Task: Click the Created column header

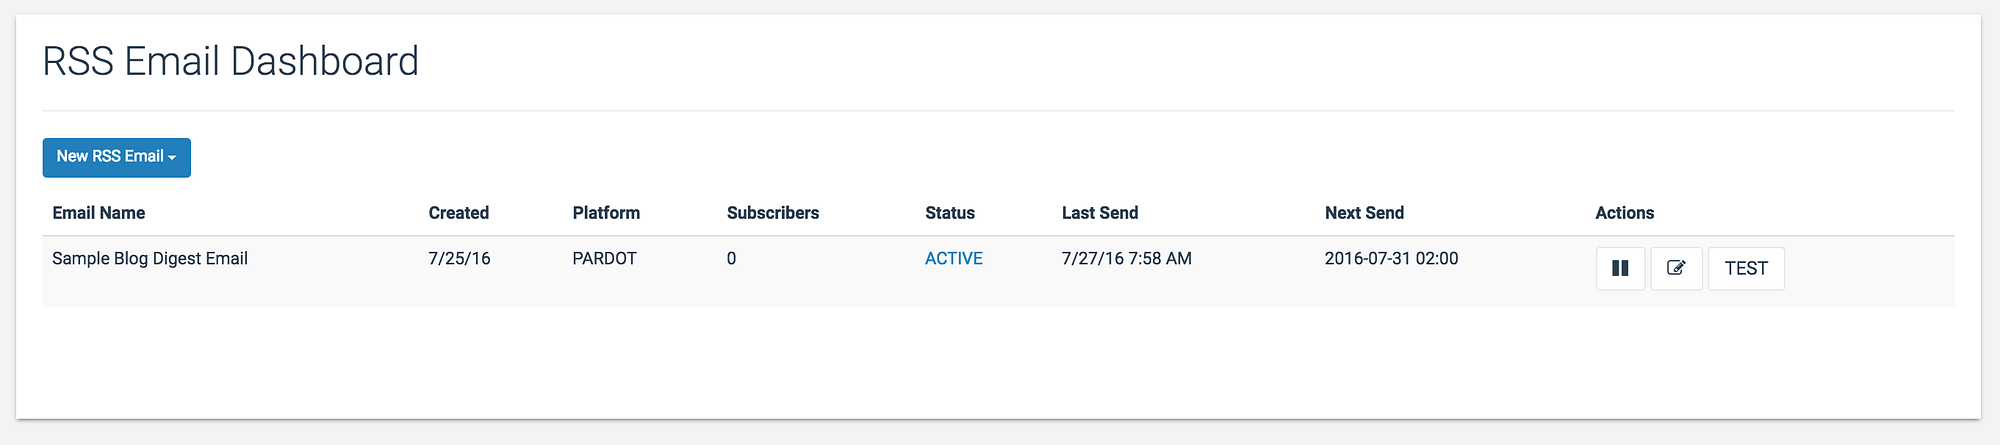Action: click(x=459, y=213)
